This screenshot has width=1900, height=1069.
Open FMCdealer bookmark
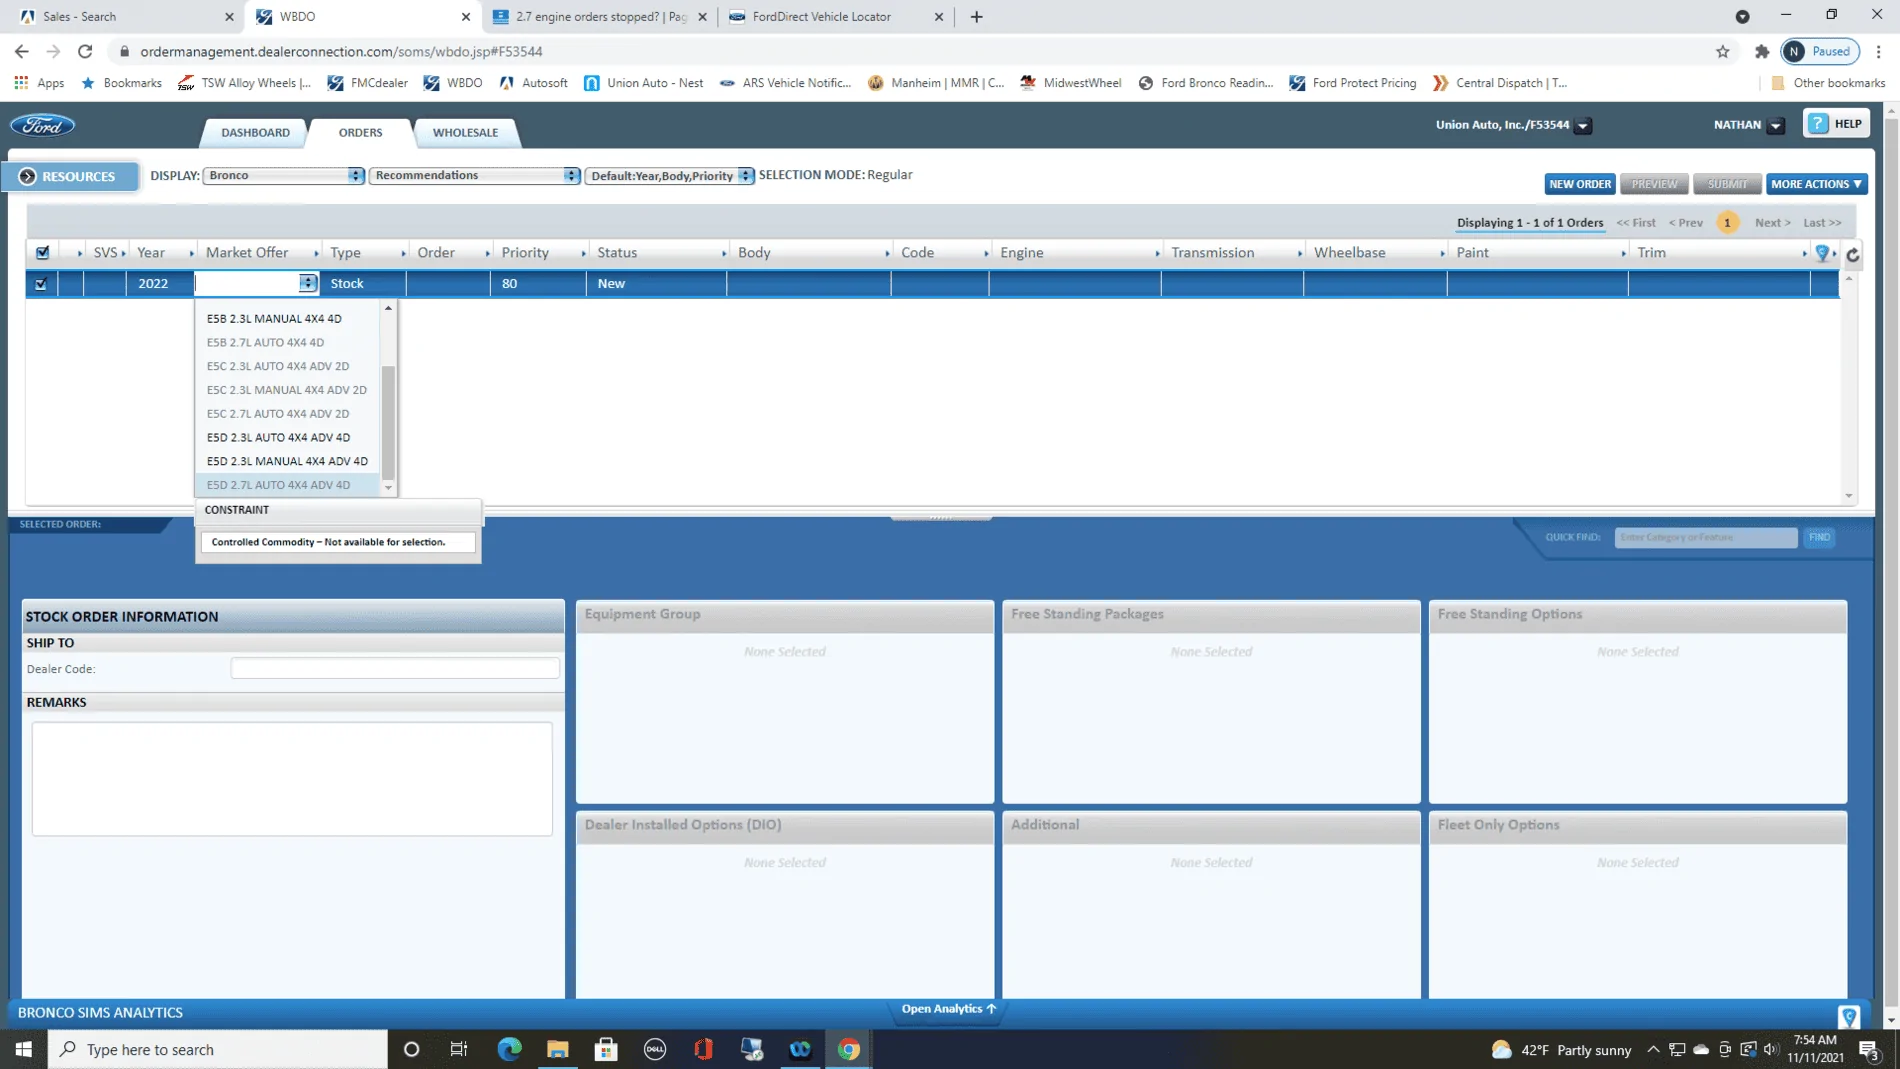tap(367, 83)
